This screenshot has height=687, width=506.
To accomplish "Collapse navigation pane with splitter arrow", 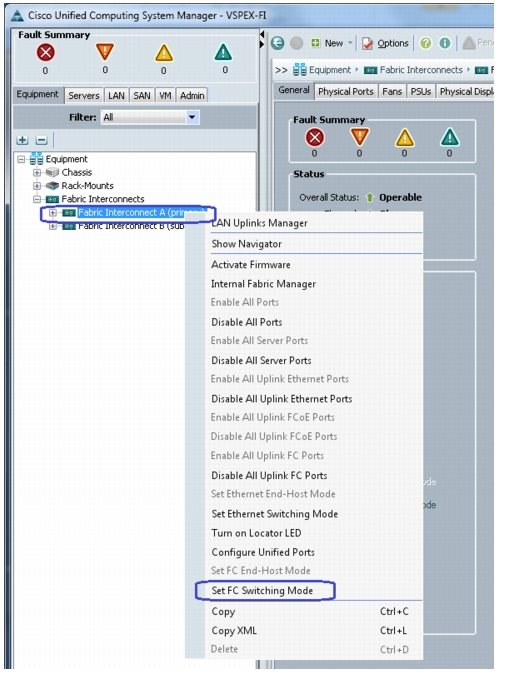I will 262,34.
